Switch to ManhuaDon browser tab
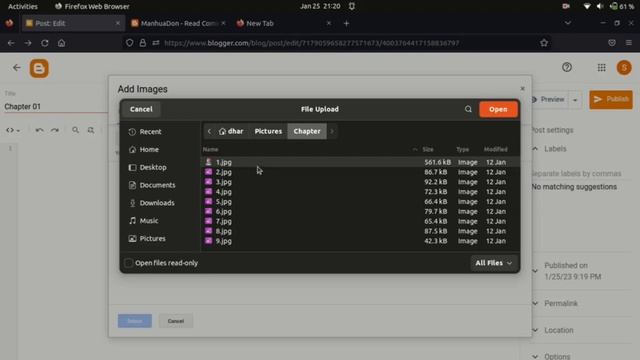 (179, 23)
